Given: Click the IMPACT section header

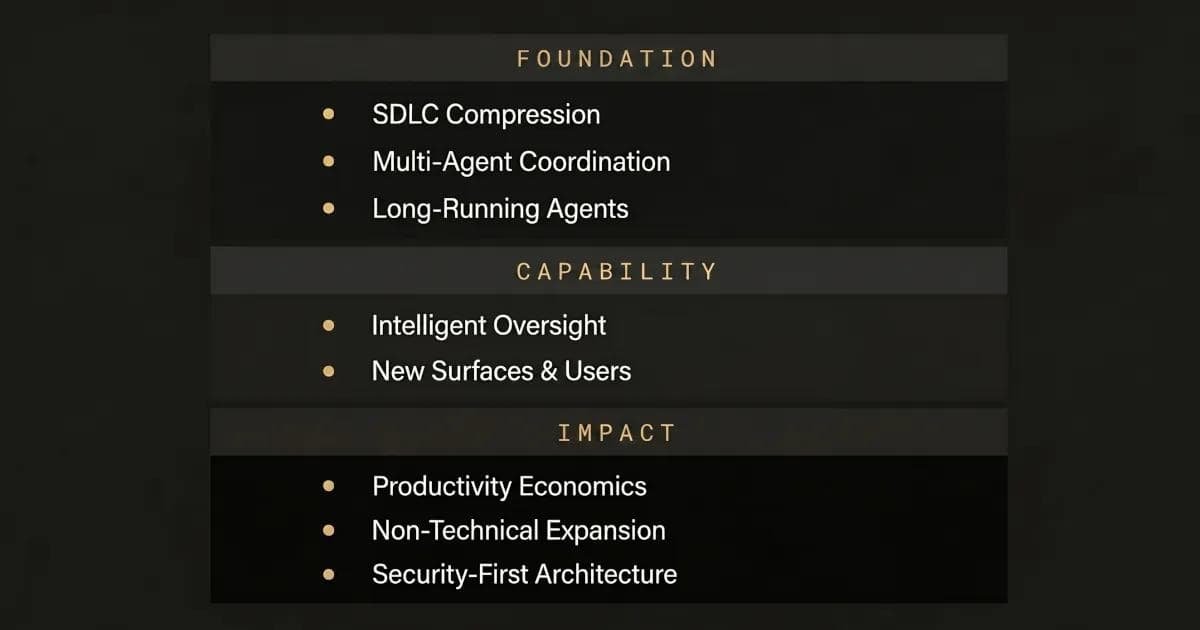Looking at the screenshot, I should click(616, 433).
